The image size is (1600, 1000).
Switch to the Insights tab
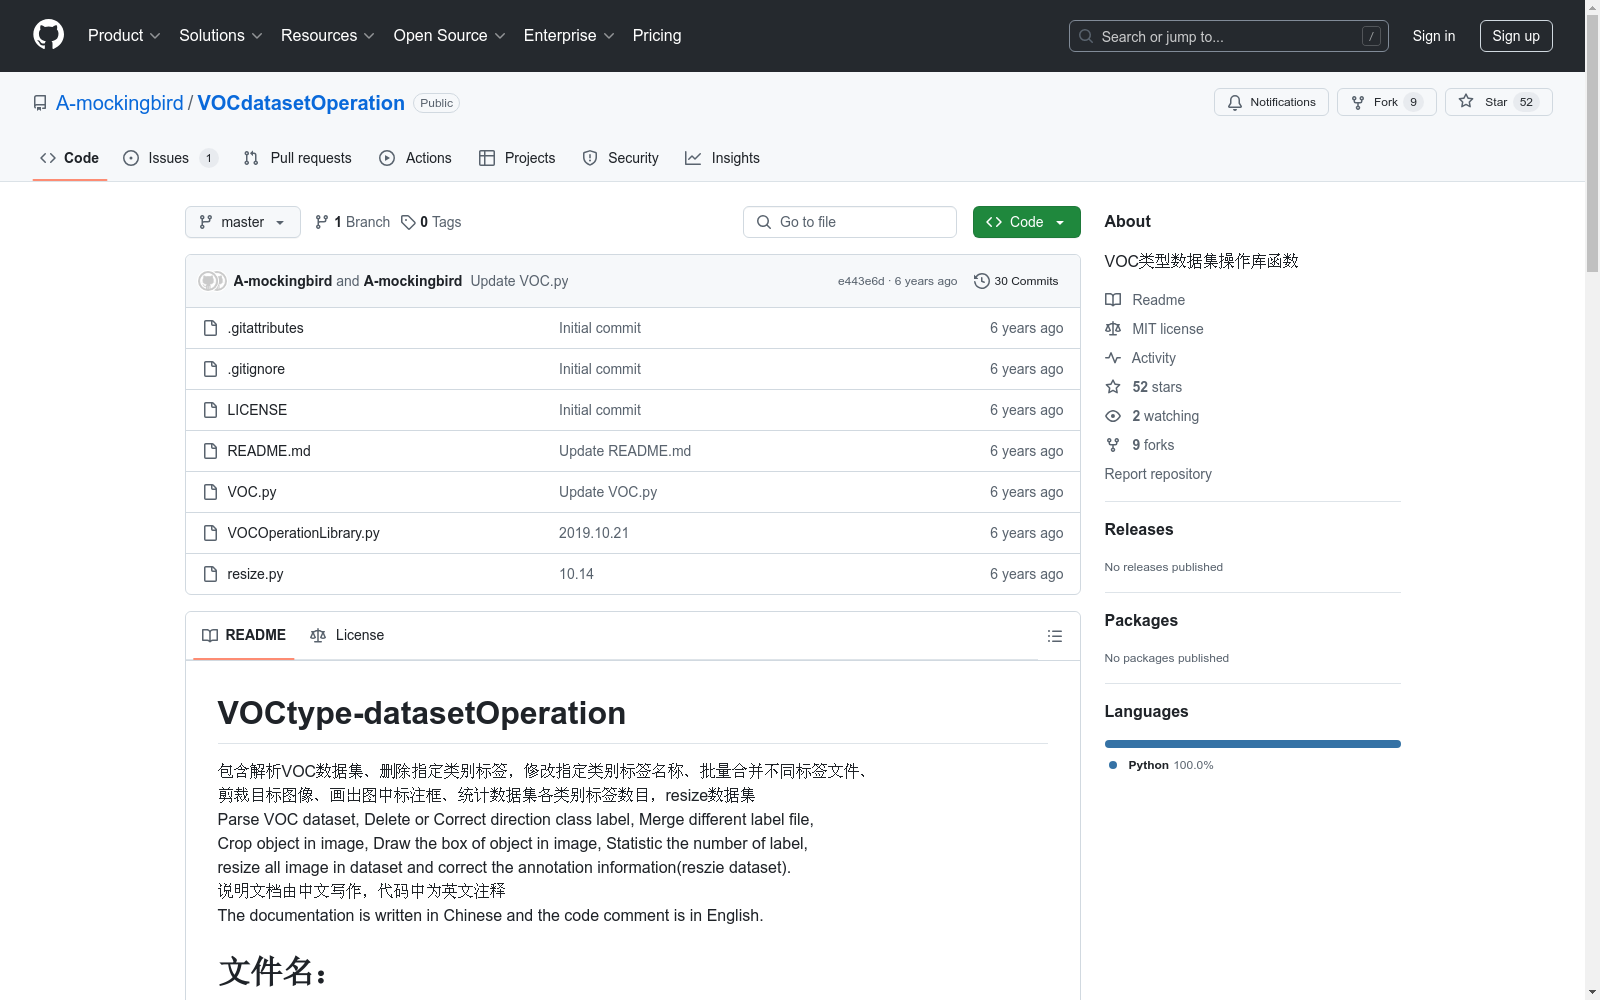(722, 158)
